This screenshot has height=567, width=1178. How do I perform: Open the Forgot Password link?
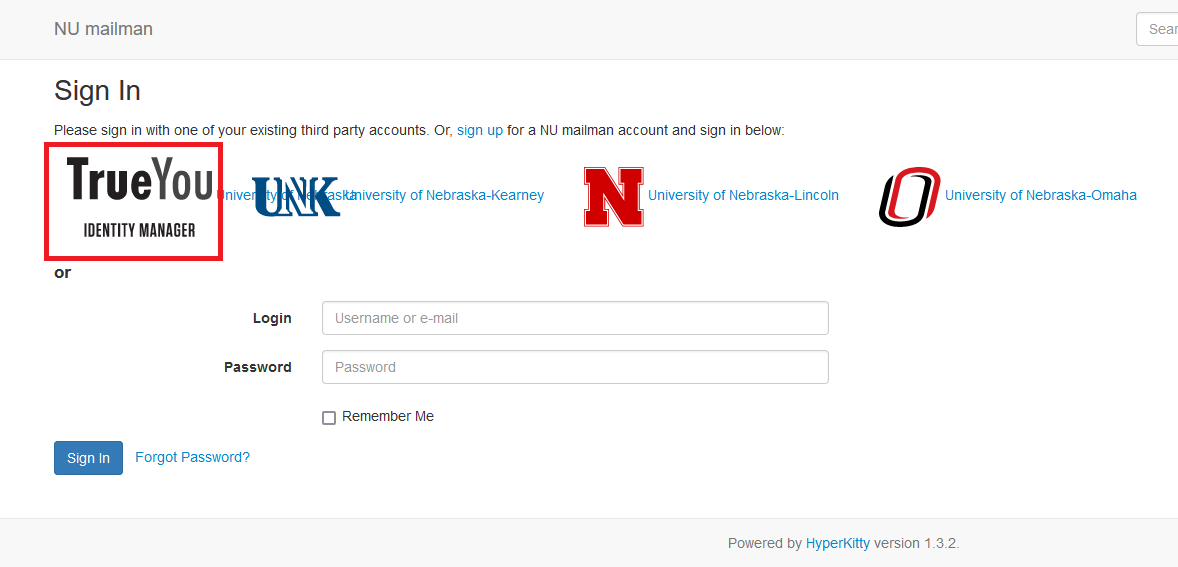click(x=192, y=457)
